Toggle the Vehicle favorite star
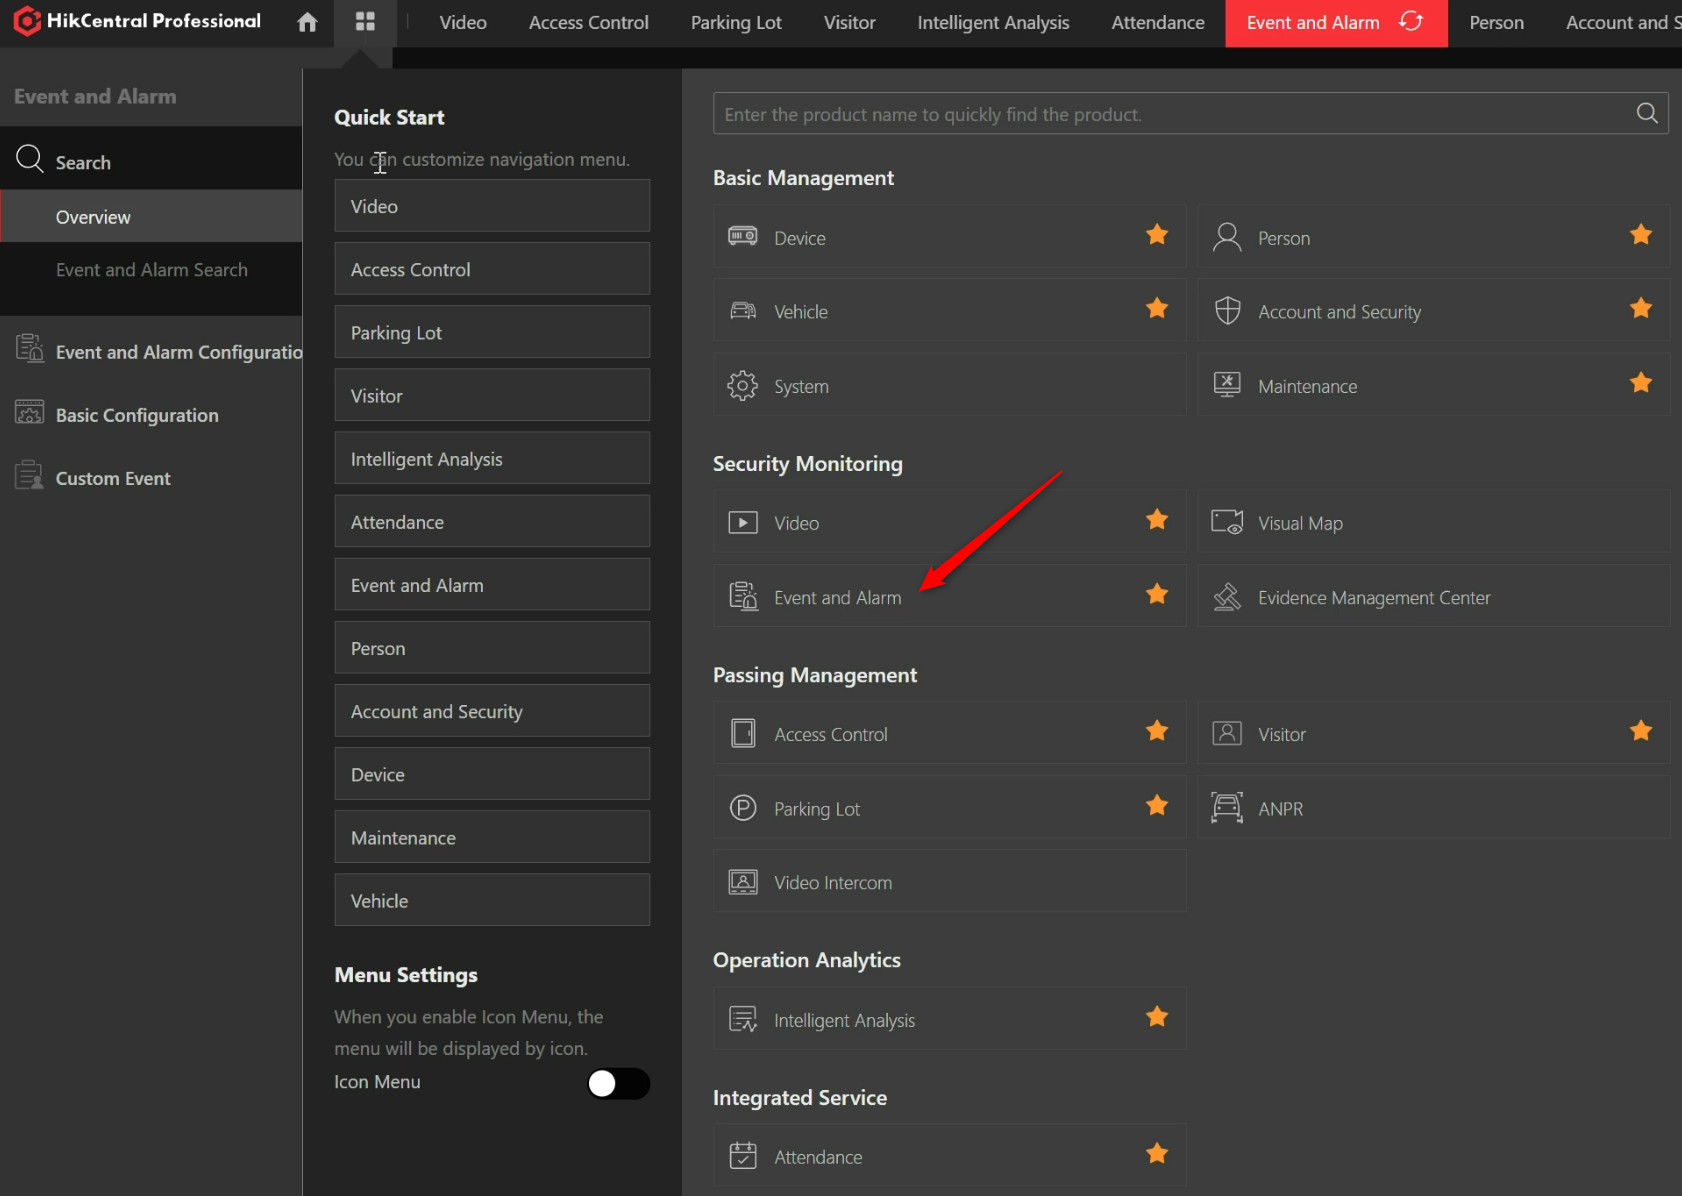Viewport: 1682px width, 1196px height. click(x=1157, y=308)
